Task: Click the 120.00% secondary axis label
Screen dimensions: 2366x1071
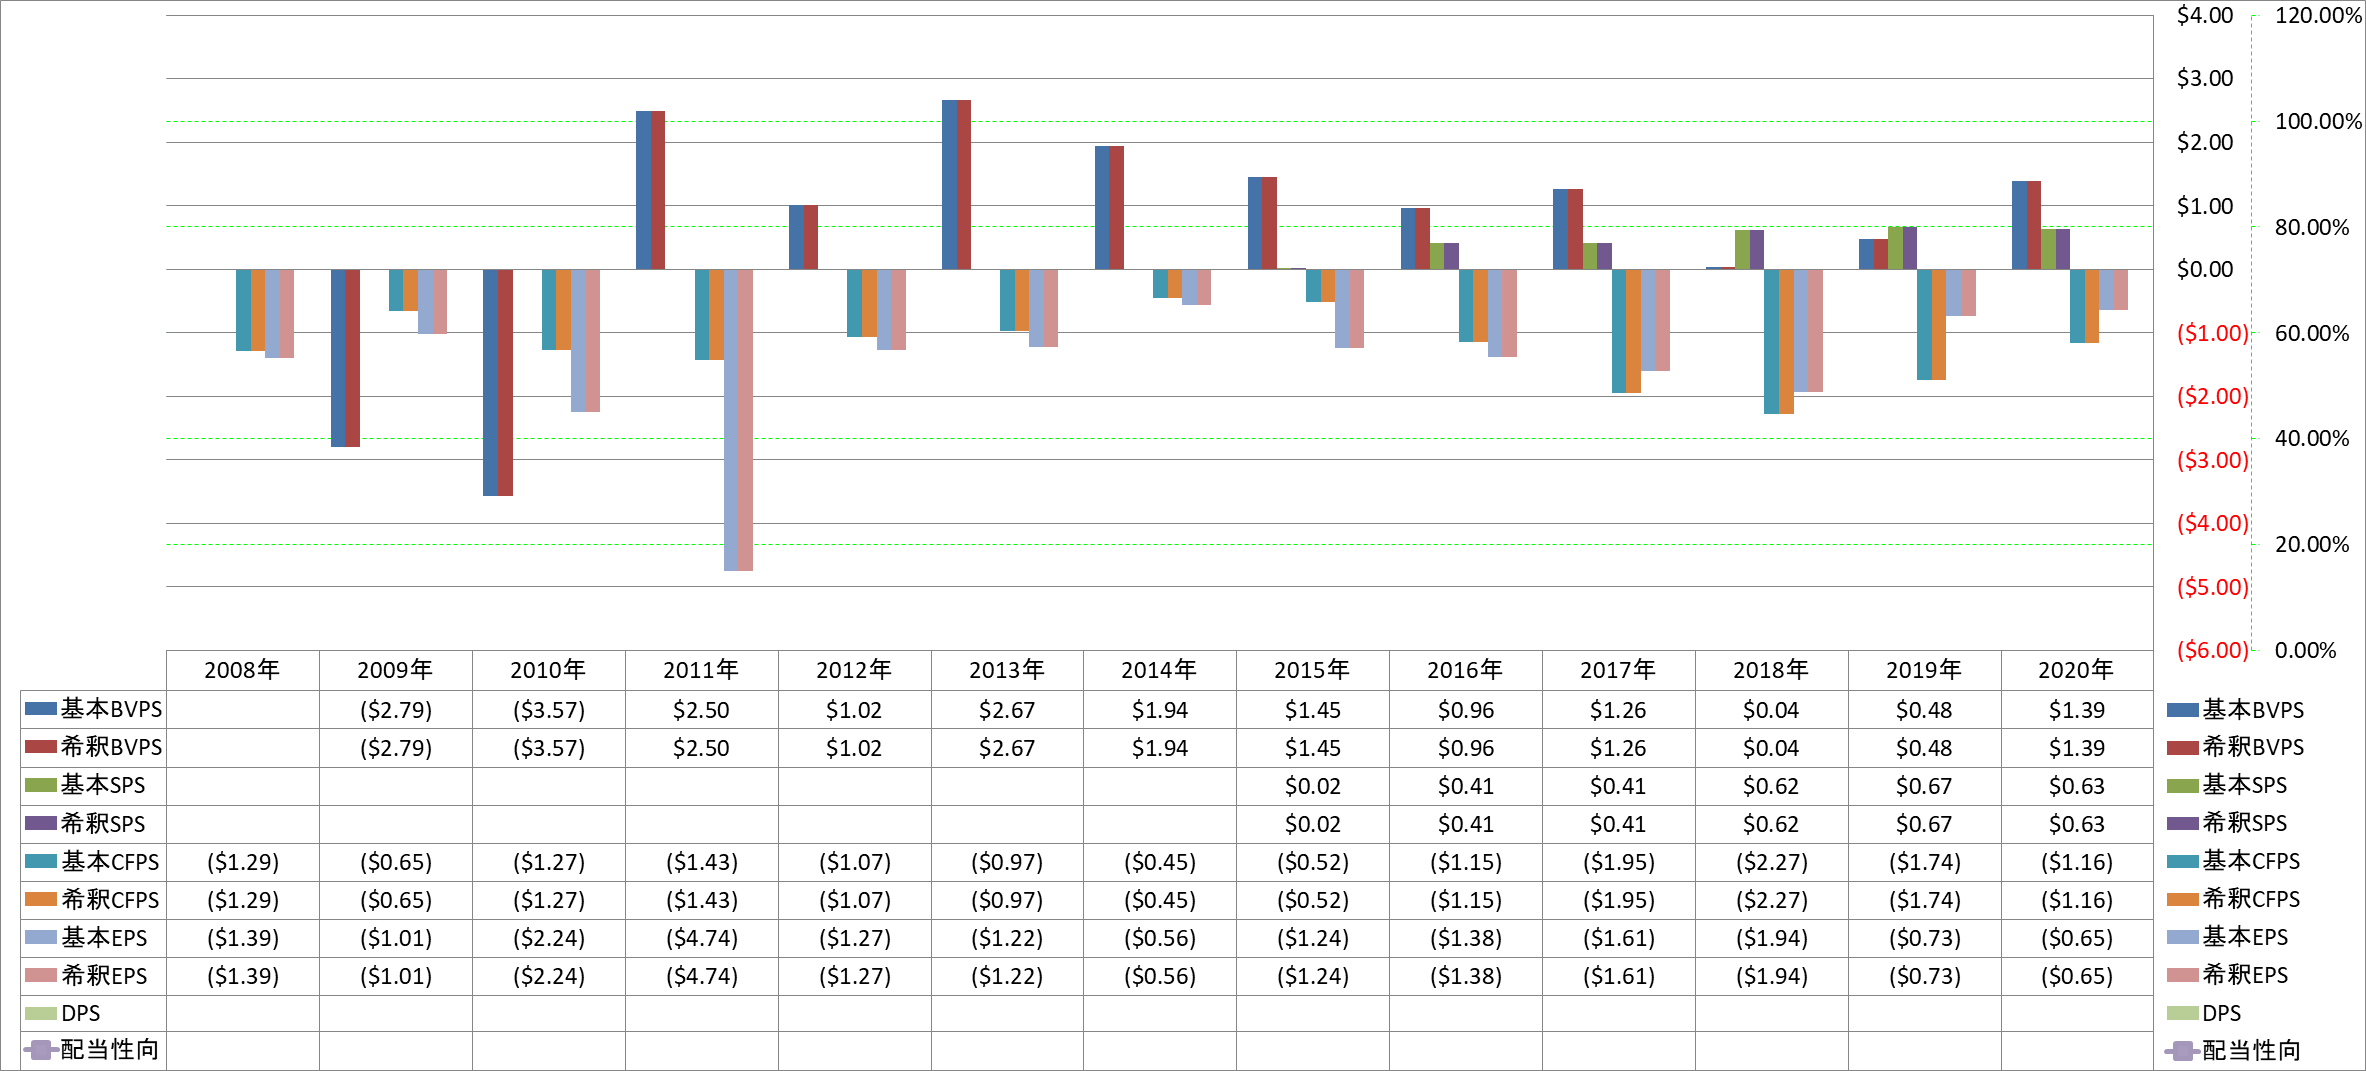Action: 2318,15
